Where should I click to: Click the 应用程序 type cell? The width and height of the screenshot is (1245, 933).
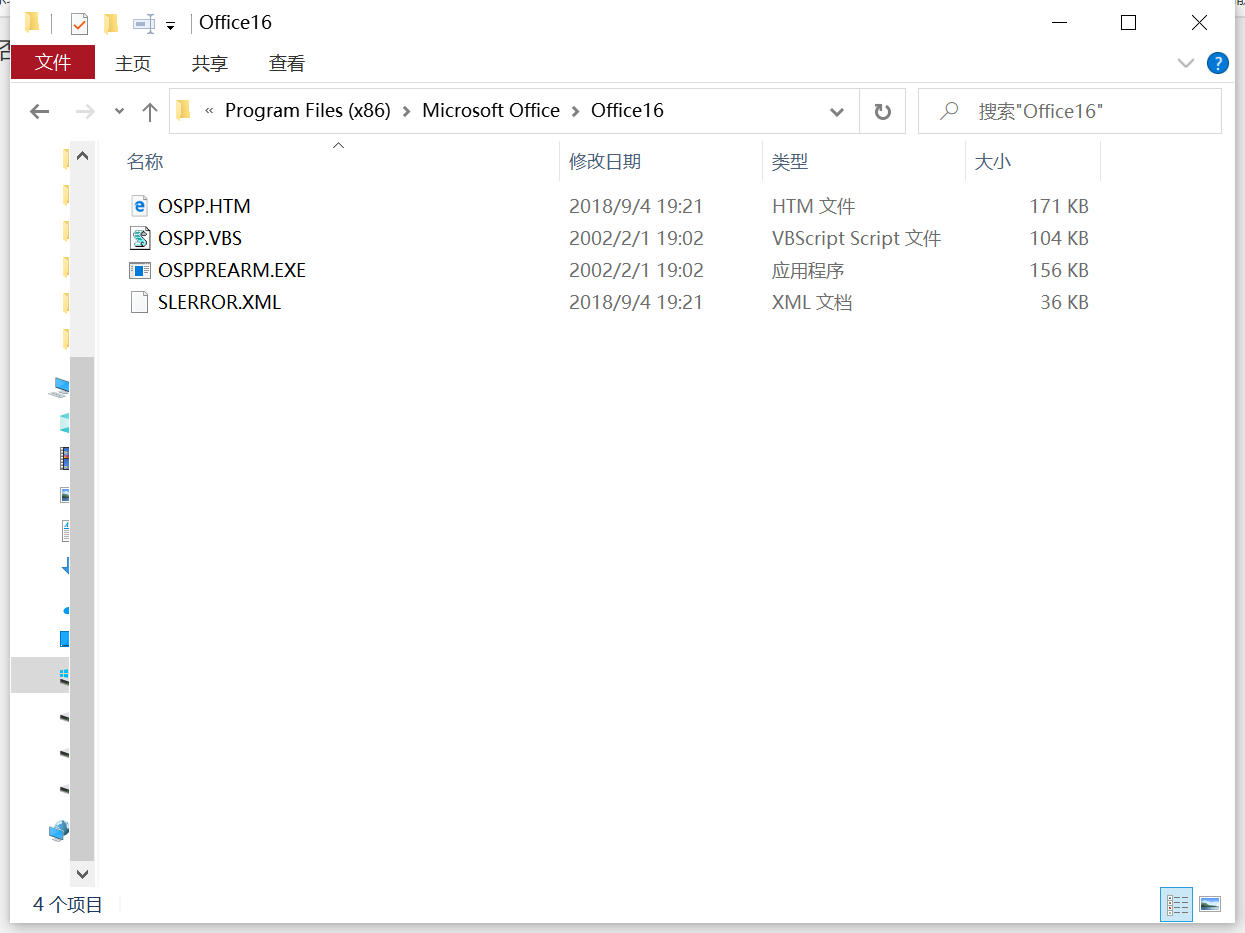(808, 270)
